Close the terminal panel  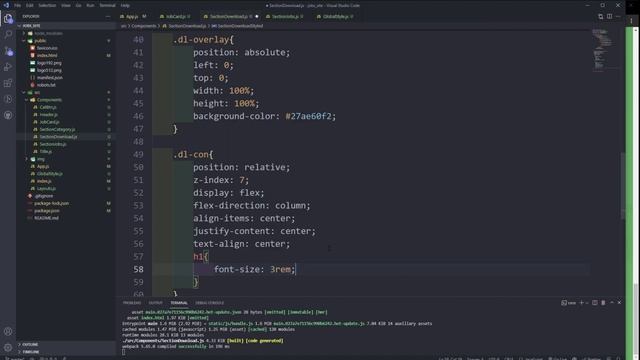620,303
